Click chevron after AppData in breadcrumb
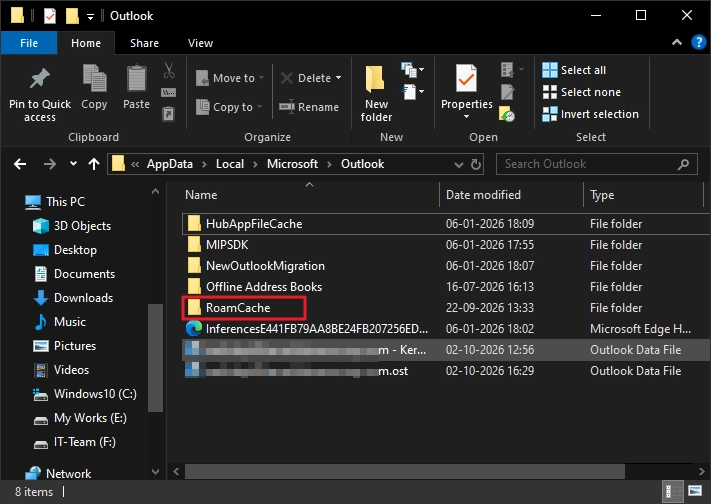This screenshot has height=504, width=711. click(205, 164)
